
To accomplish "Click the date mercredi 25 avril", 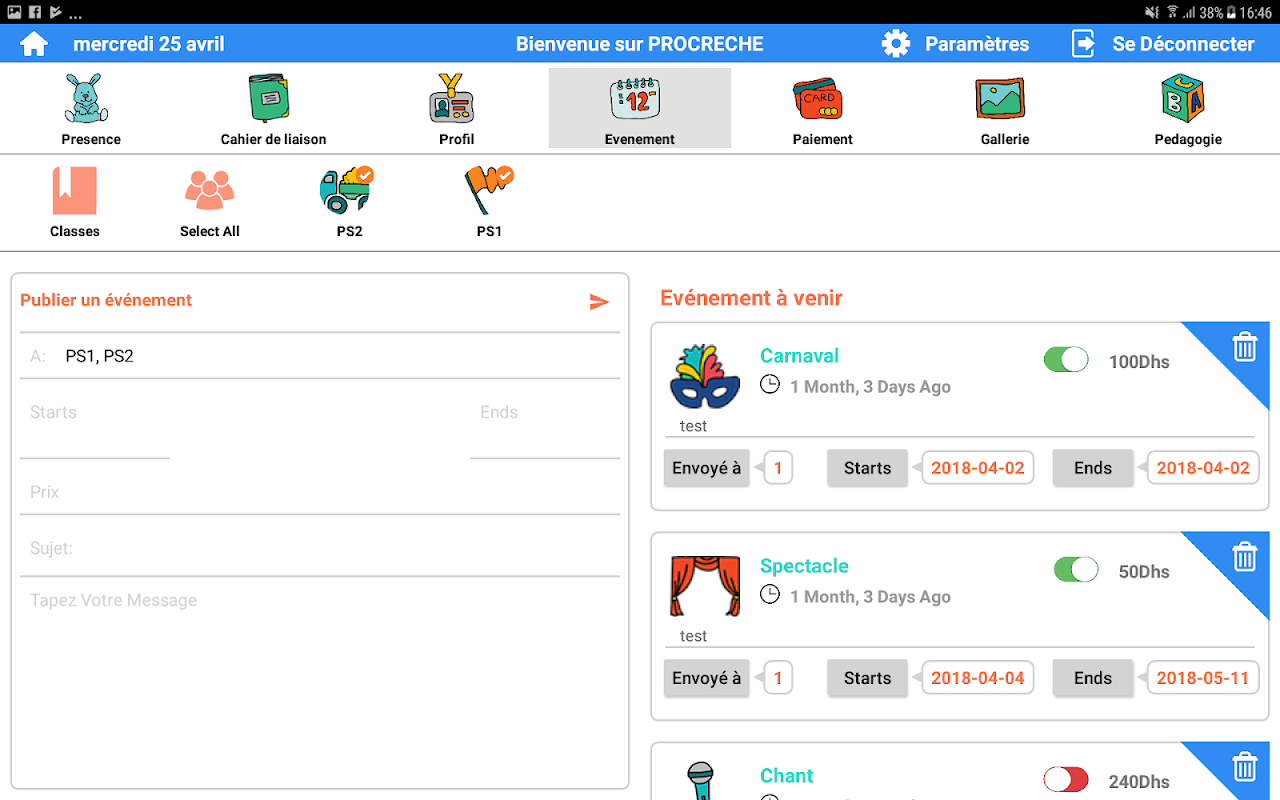I will pos(149,44).
